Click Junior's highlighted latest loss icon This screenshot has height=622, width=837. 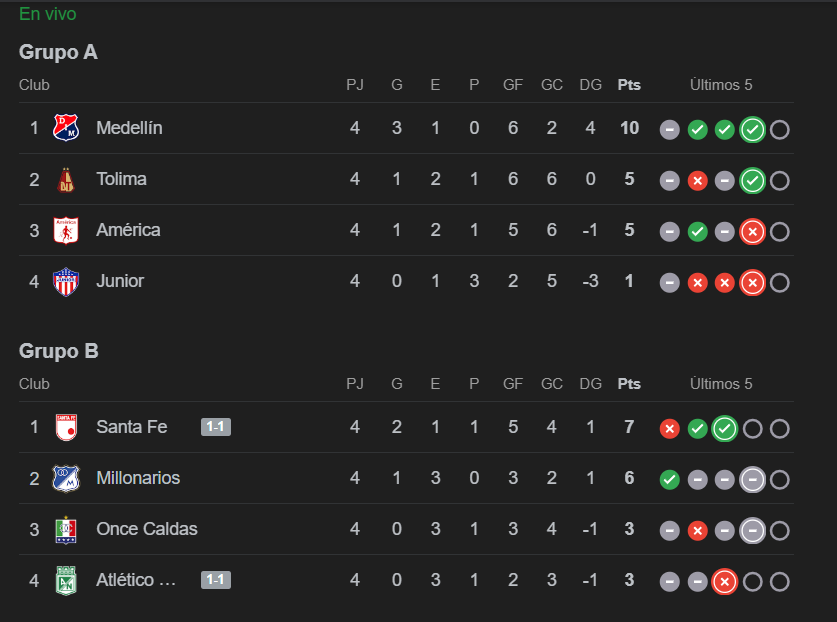pyautogui.click(x=752, y=283)
